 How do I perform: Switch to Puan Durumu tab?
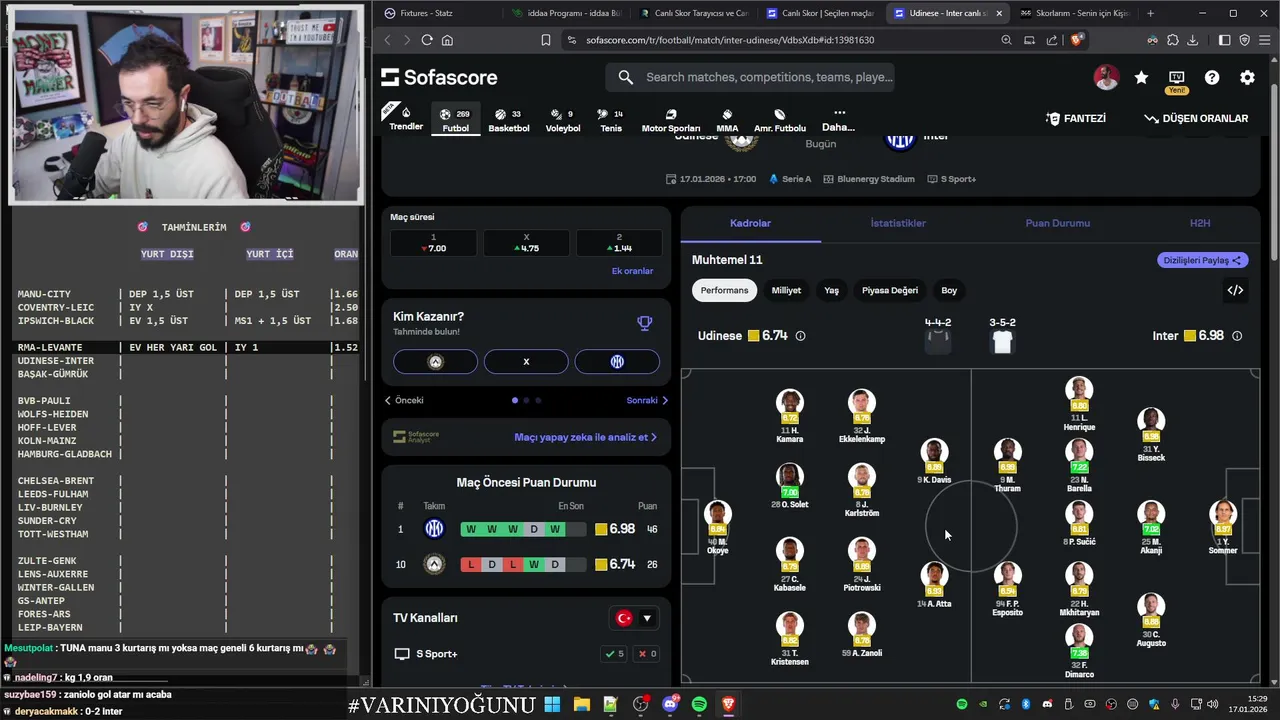click(x=1057, y=223)
